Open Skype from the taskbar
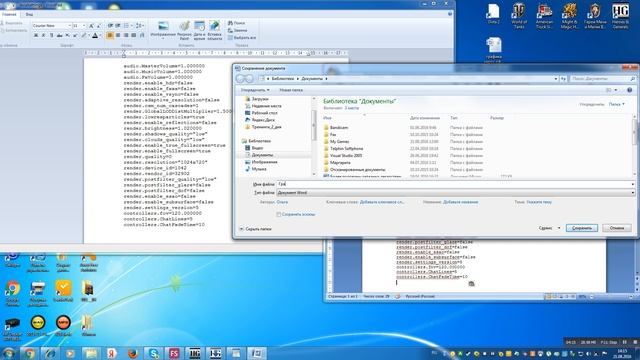 point(153,353)
